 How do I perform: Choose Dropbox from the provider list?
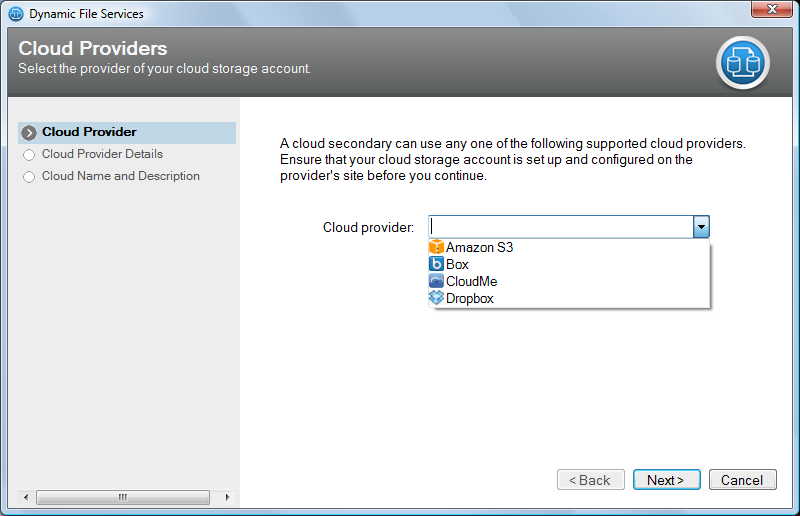pyautogui.click(x=470, y=298)
